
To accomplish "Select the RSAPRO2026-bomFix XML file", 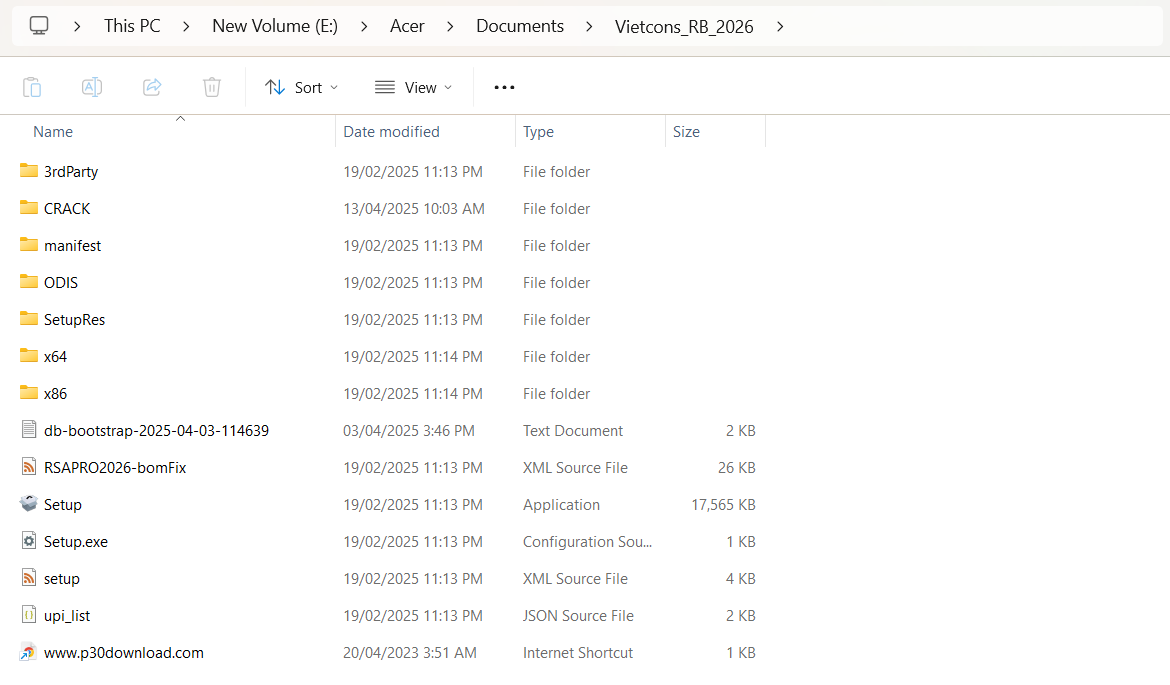I will pos(115,467).
